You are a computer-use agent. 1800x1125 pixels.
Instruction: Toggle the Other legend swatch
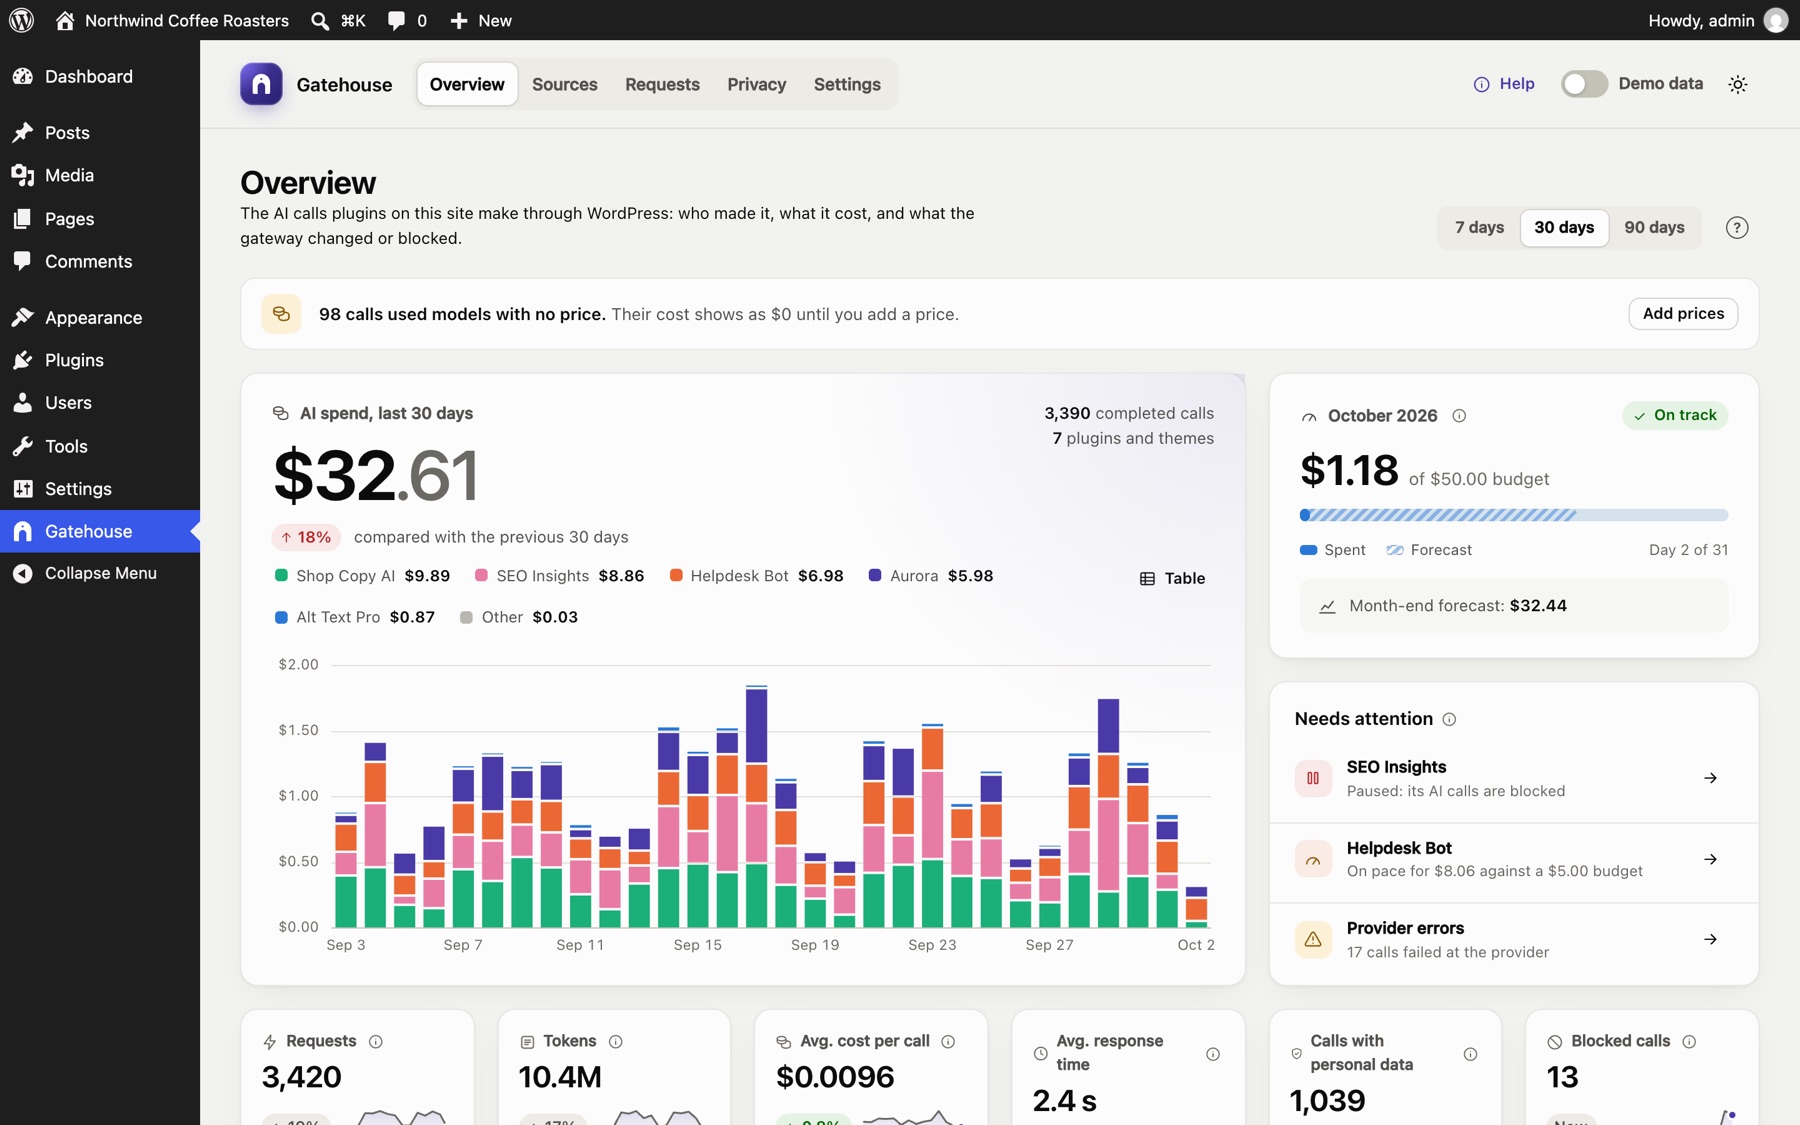[x=466, y=617]
